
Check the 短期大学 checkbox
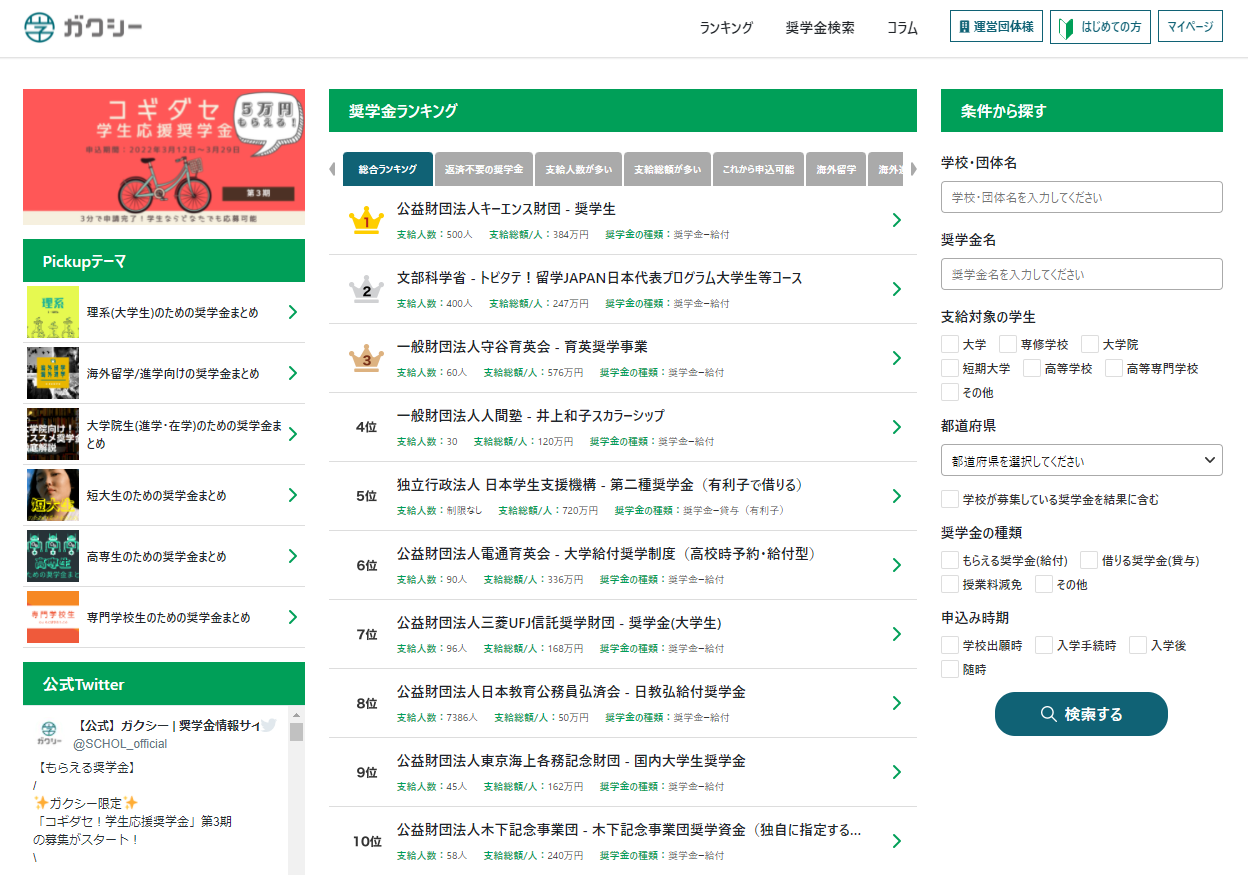pyautogui.click(x=950, y=368)
